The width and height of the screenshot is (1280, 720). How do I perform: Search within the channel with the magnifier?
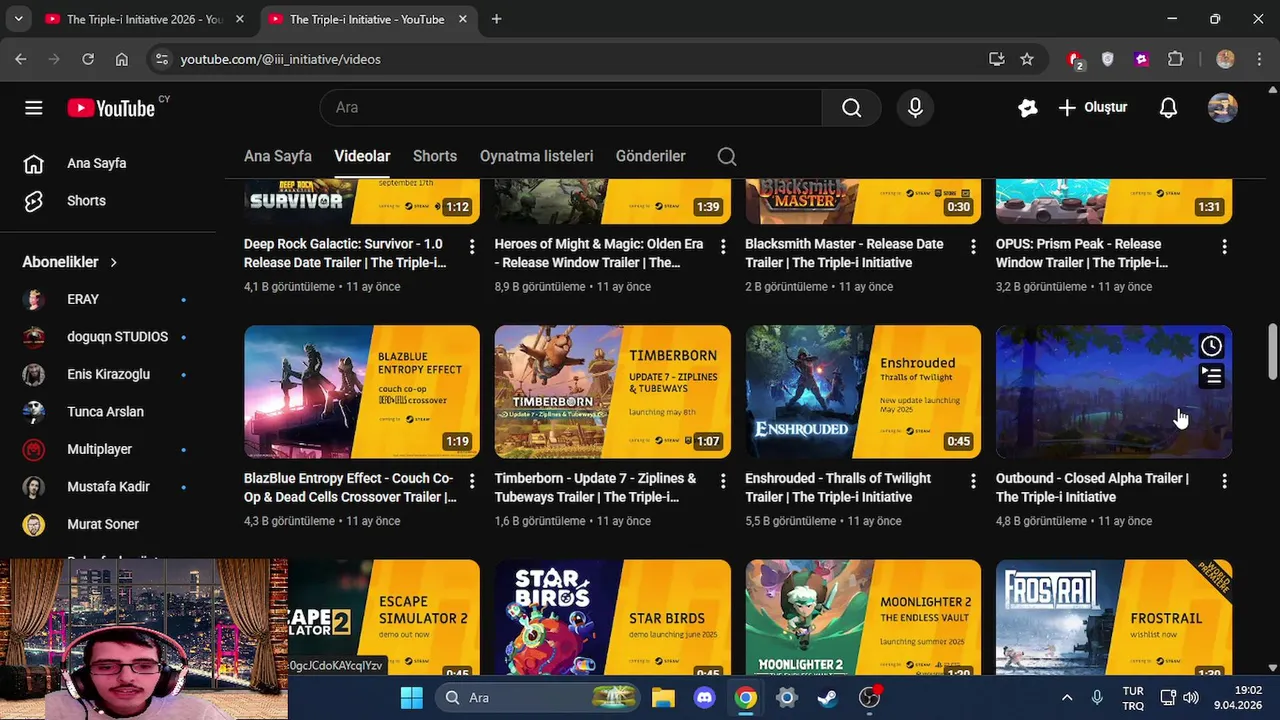tap(727, 156)
